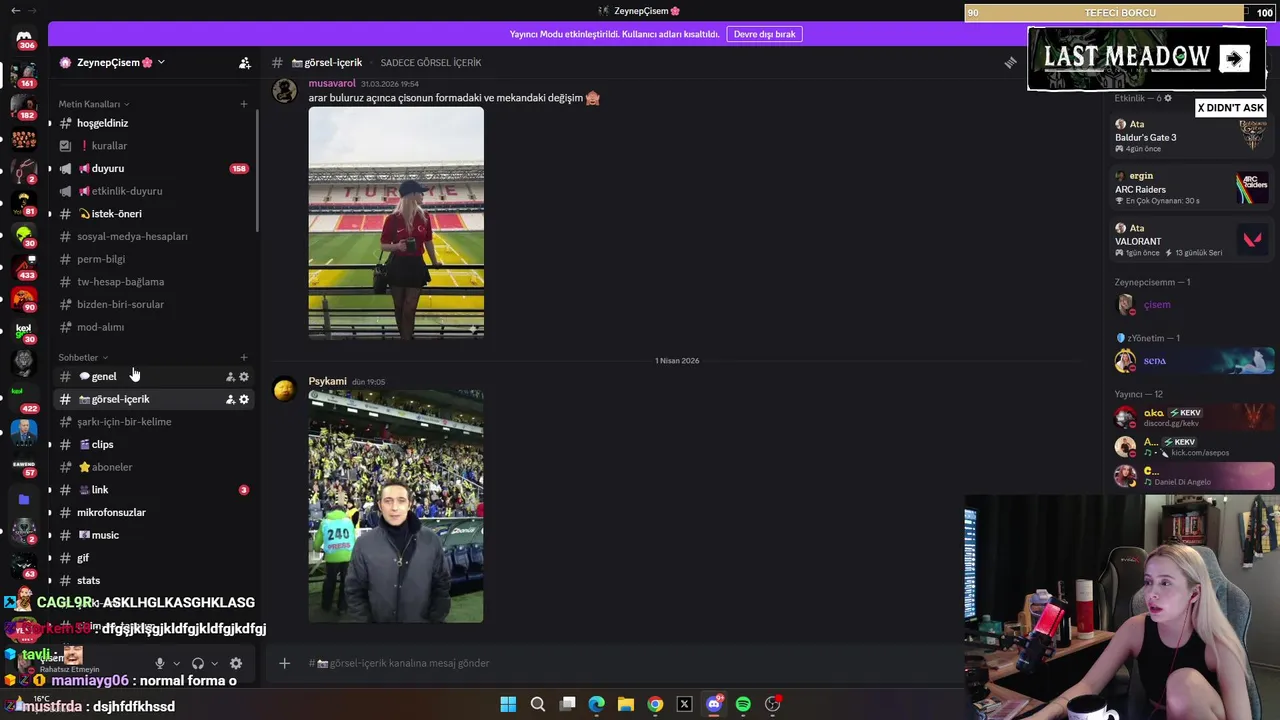Open the invite people icon beside ZeynepÇisem
This screenshot has width=1280, height=720.
point(244,63)
